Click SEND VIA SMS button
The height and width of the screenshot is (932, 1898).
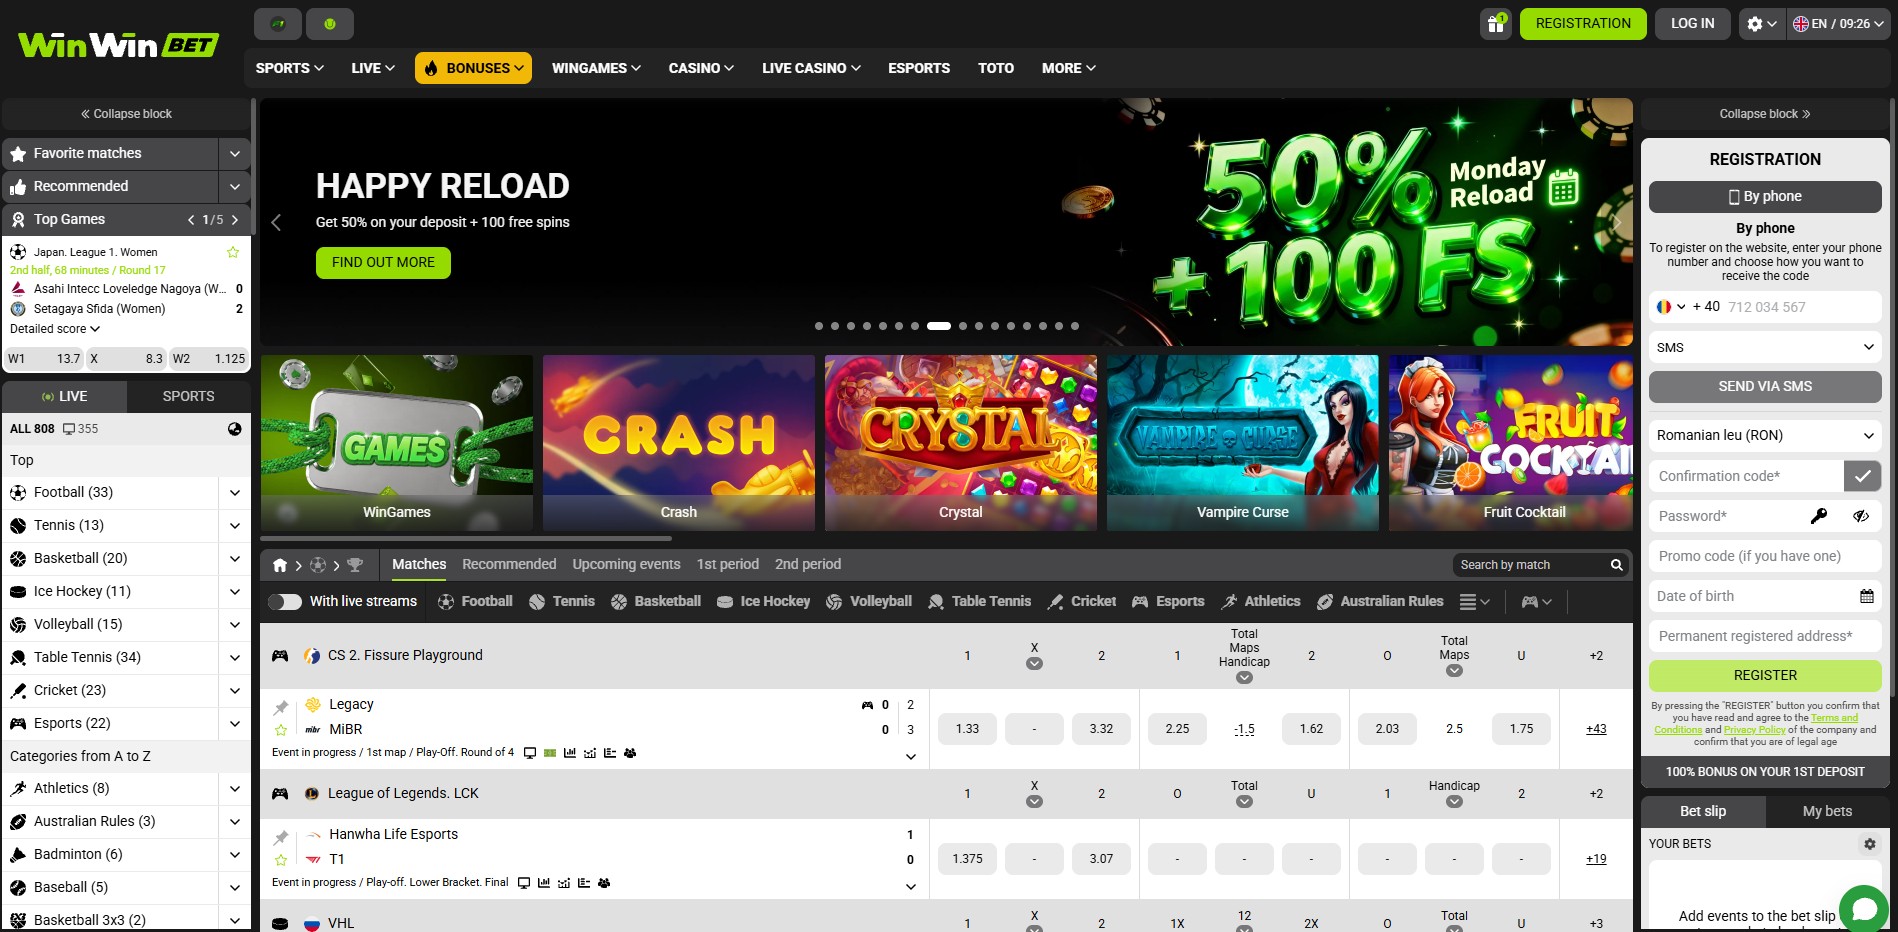click(x=1765, y=386)
